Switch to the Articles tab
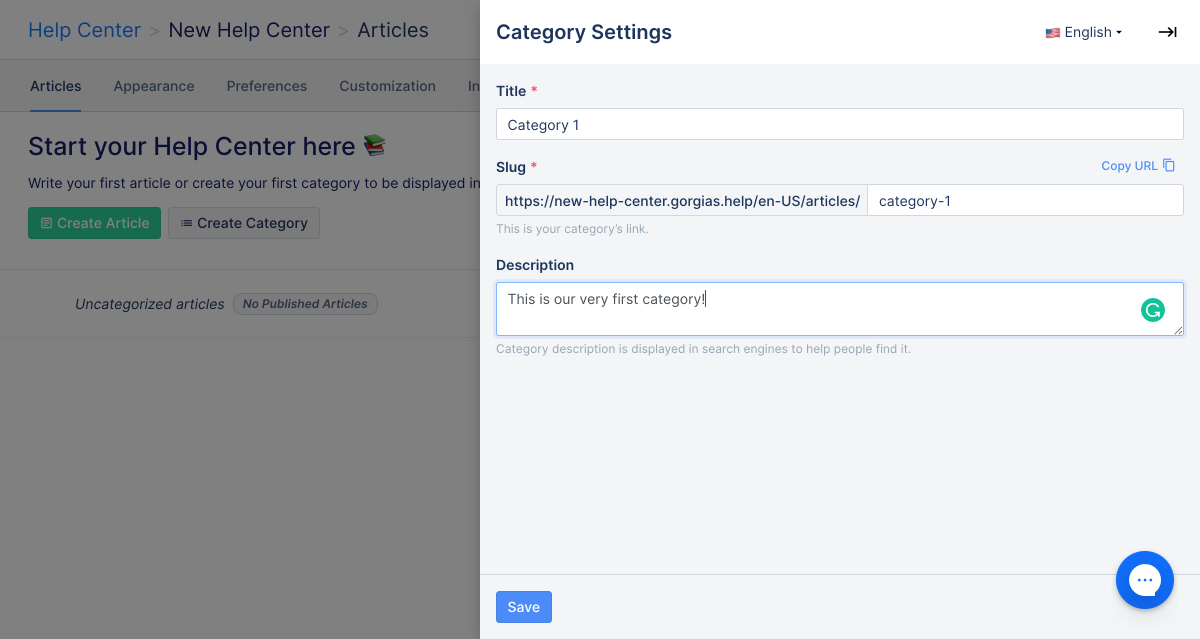 coord(56,86)
